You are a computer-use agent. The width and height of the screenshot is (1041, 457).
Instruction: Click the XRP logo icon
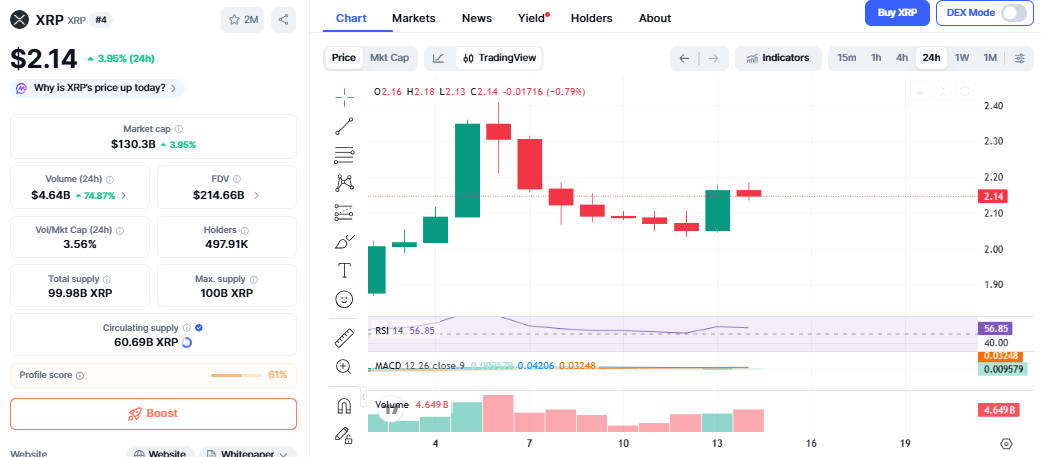tap(20, 20)
